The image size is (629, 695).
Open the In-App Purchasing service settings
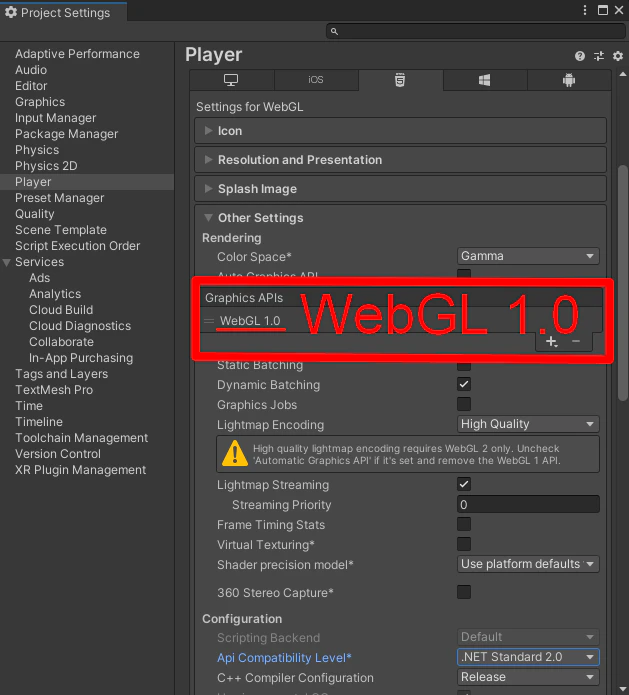coord(81,358)
